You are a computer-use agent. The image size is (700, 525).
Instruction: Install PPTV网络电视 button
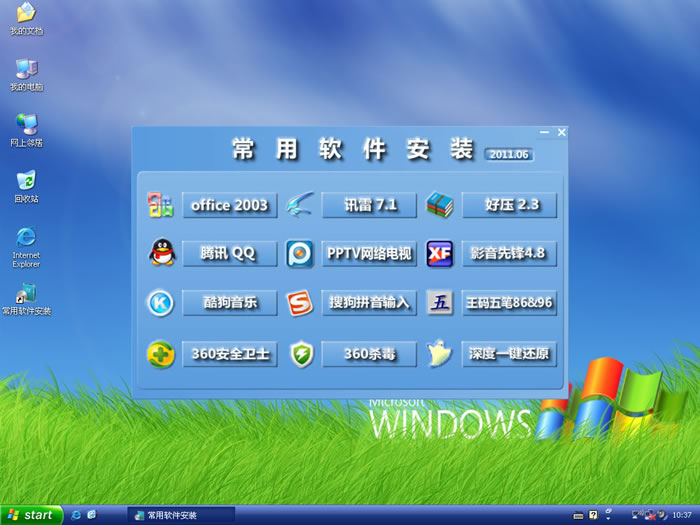369,254
